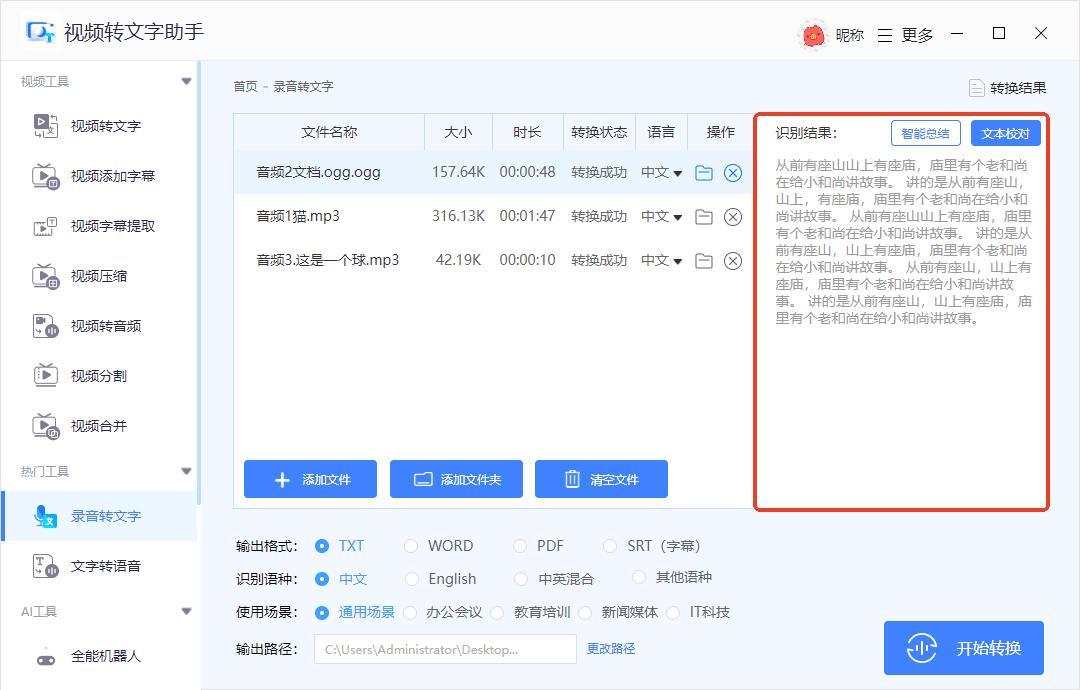Collapse the 热门工具 section
The width and height of the screenshot is (1080, 690).
(x=186, y=471)
